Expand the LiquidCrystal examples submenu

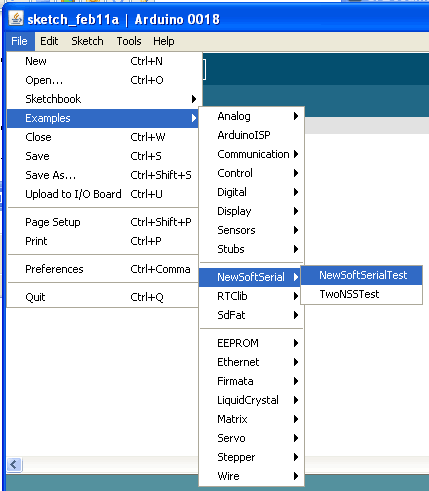(x=252, y=400)
